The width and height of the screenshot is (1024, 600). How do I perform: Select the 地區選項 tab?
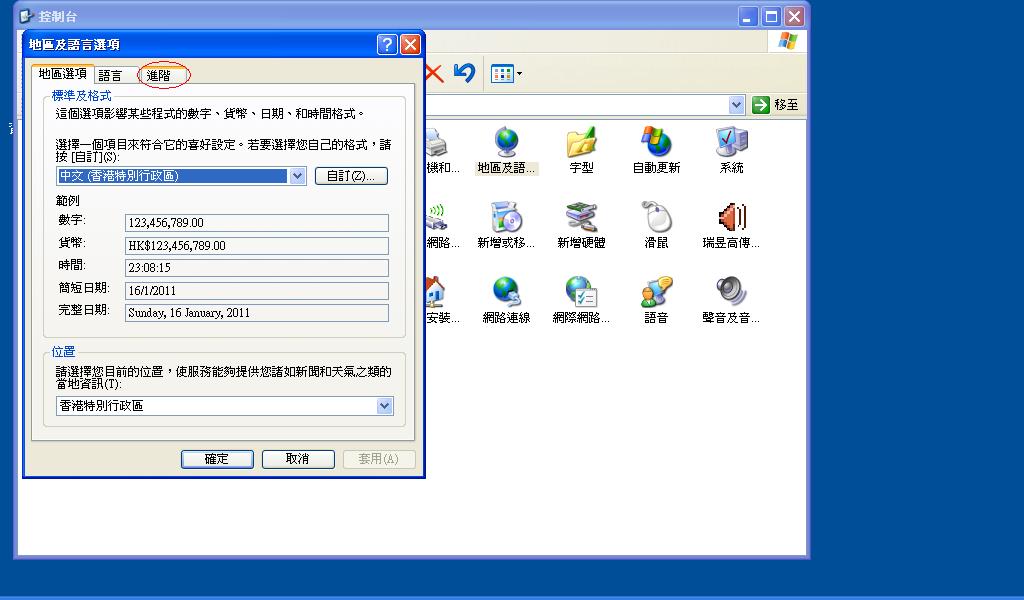click(x=63, y=74)
